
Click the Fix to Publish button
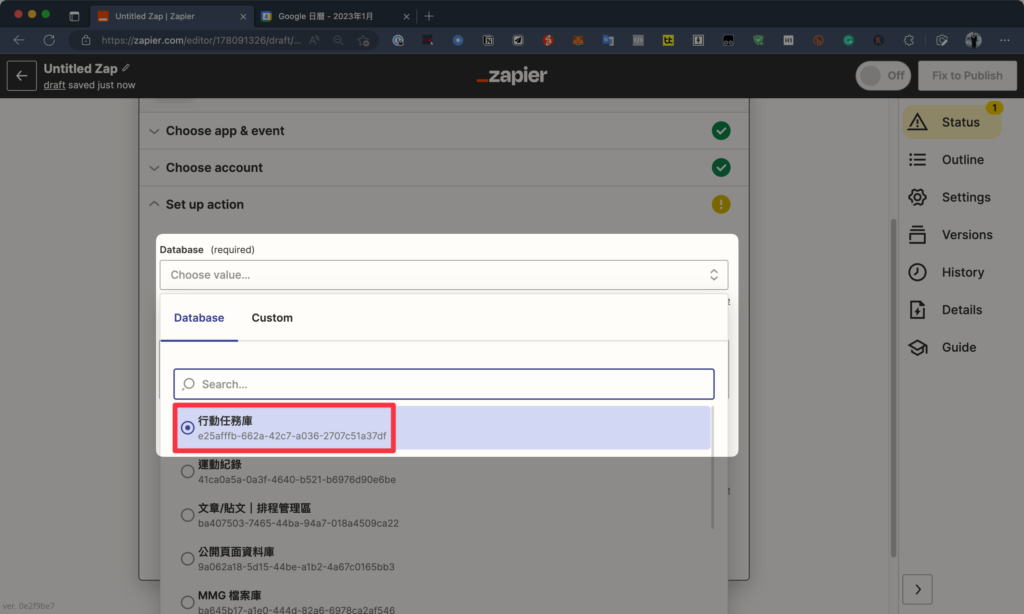click(x=967, y=76)
